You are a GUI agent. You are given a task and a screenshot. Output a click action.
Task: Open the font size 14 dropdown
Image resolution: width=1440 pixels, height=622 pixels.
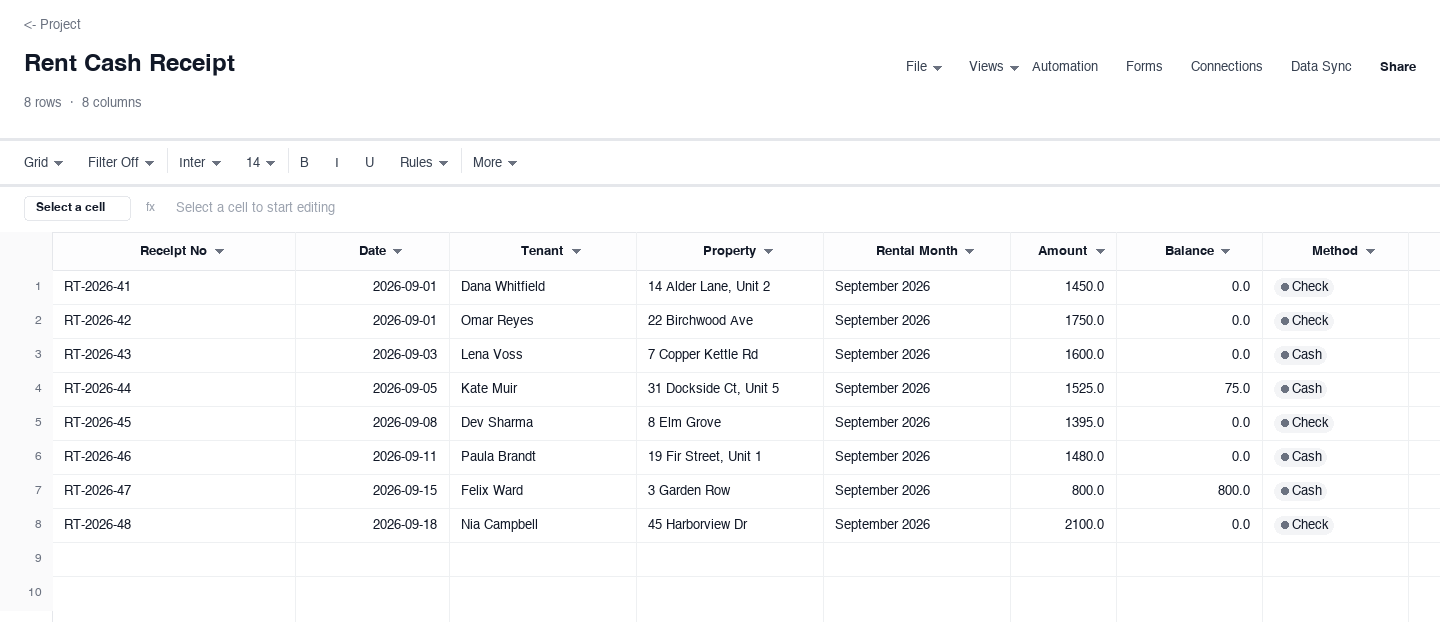[x=261, y=163]
